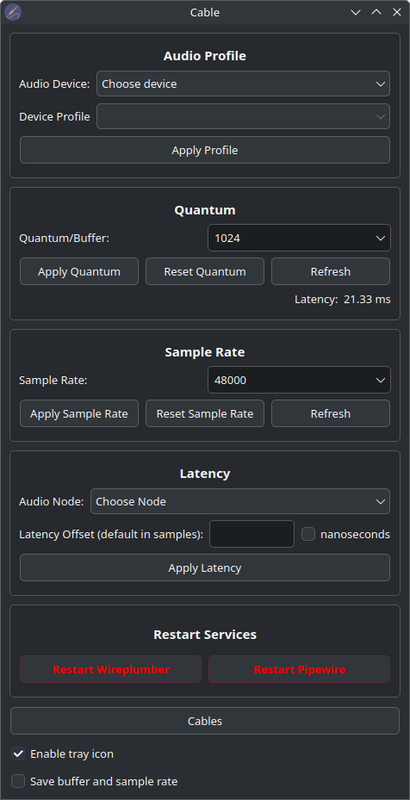
Task: Refresh the Sample Rate section
Action: tap(330, 413)
